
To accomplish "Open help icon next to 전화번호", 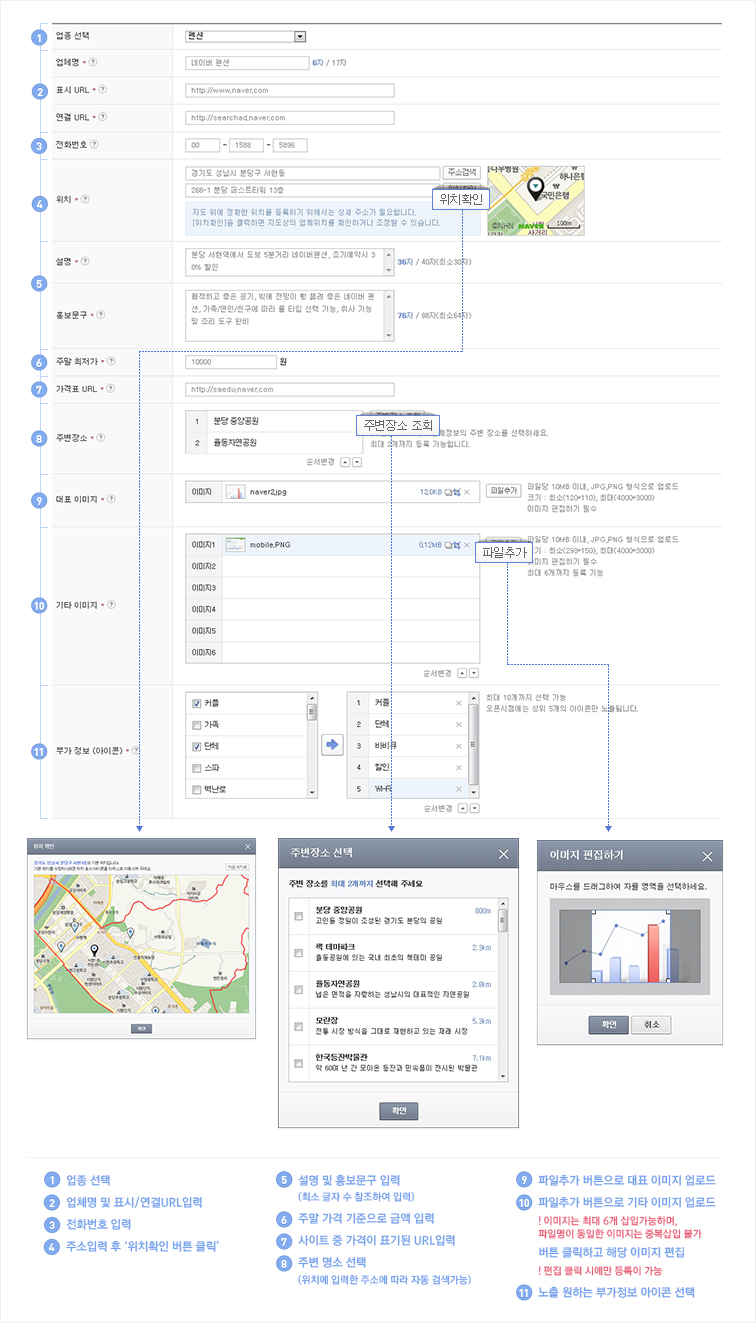I will (x=94, y=144).
